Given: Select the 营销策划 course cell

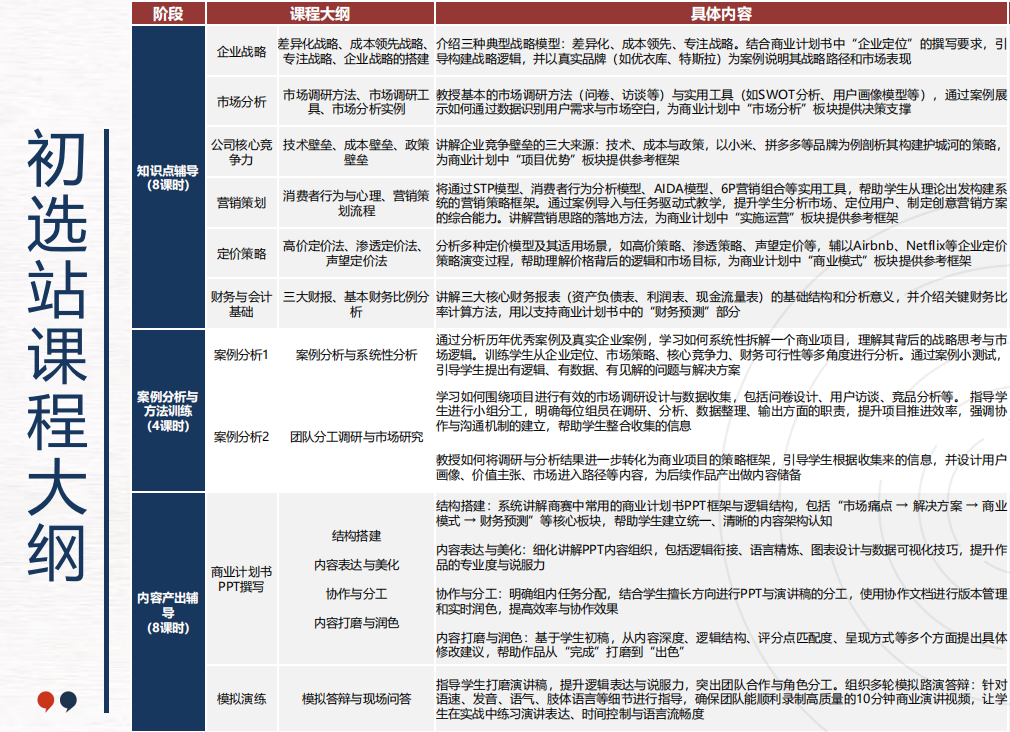Looking at the screenshot, I should [x=242, y=203].
